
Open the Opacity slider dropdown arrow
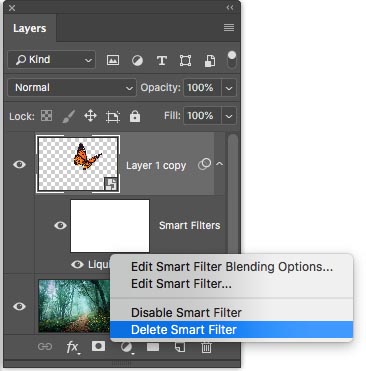pyautogui.click(x=229, y=88)
